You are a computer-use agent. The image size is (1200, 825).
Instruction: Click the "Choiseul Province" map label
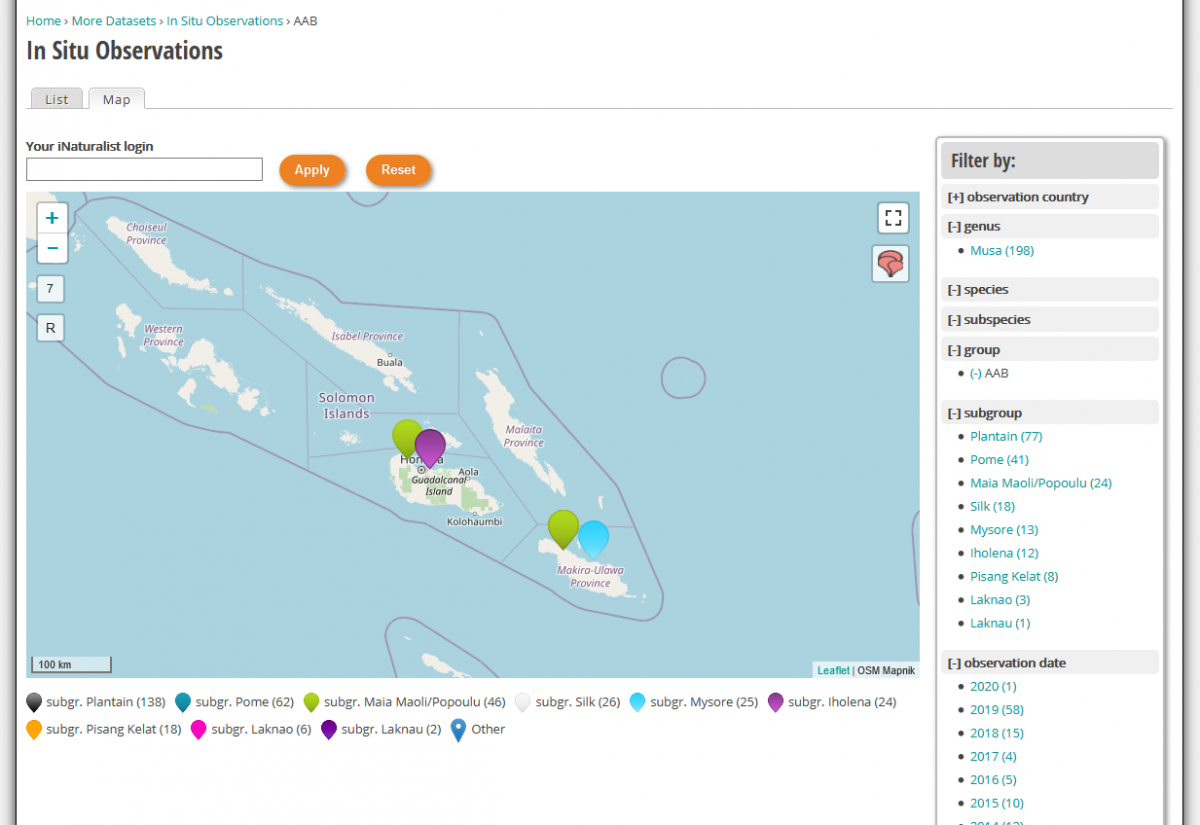(x=146, y=234)
